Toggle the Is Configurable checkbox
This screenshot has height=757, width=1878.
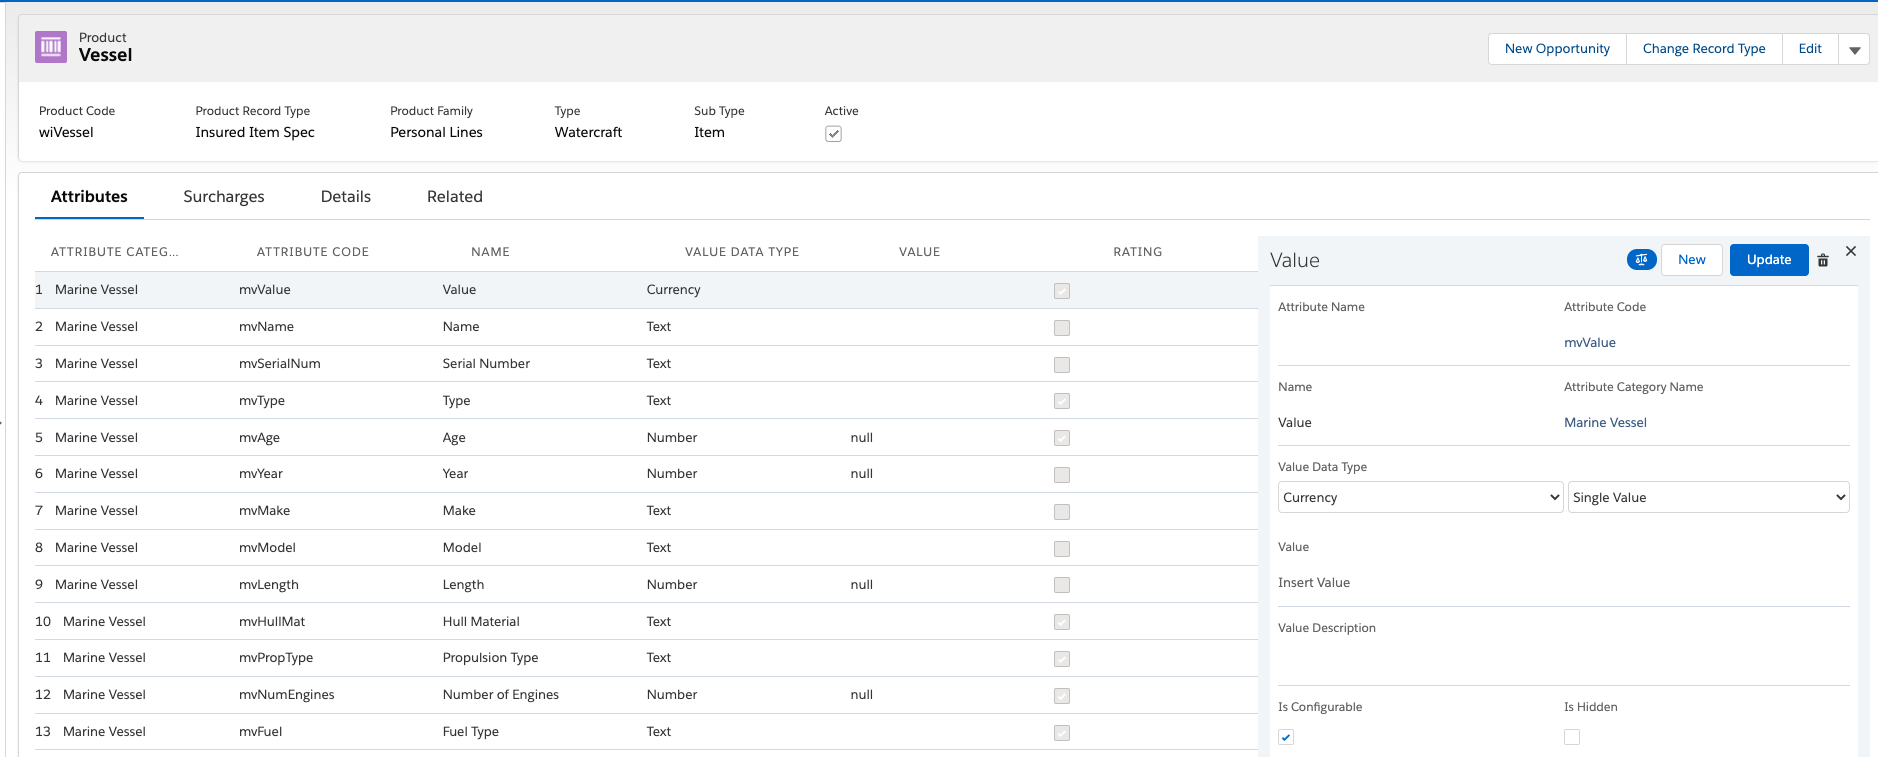point(1286,737)
